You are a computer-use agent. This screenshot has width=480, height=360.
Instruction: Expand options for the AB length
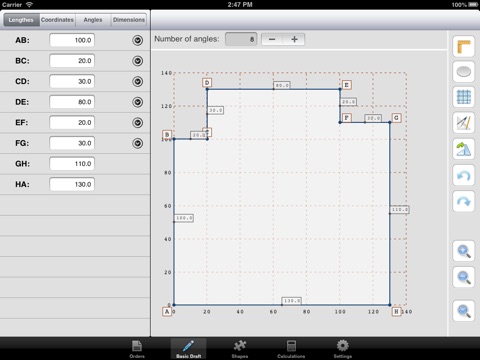tap(137, 40)
